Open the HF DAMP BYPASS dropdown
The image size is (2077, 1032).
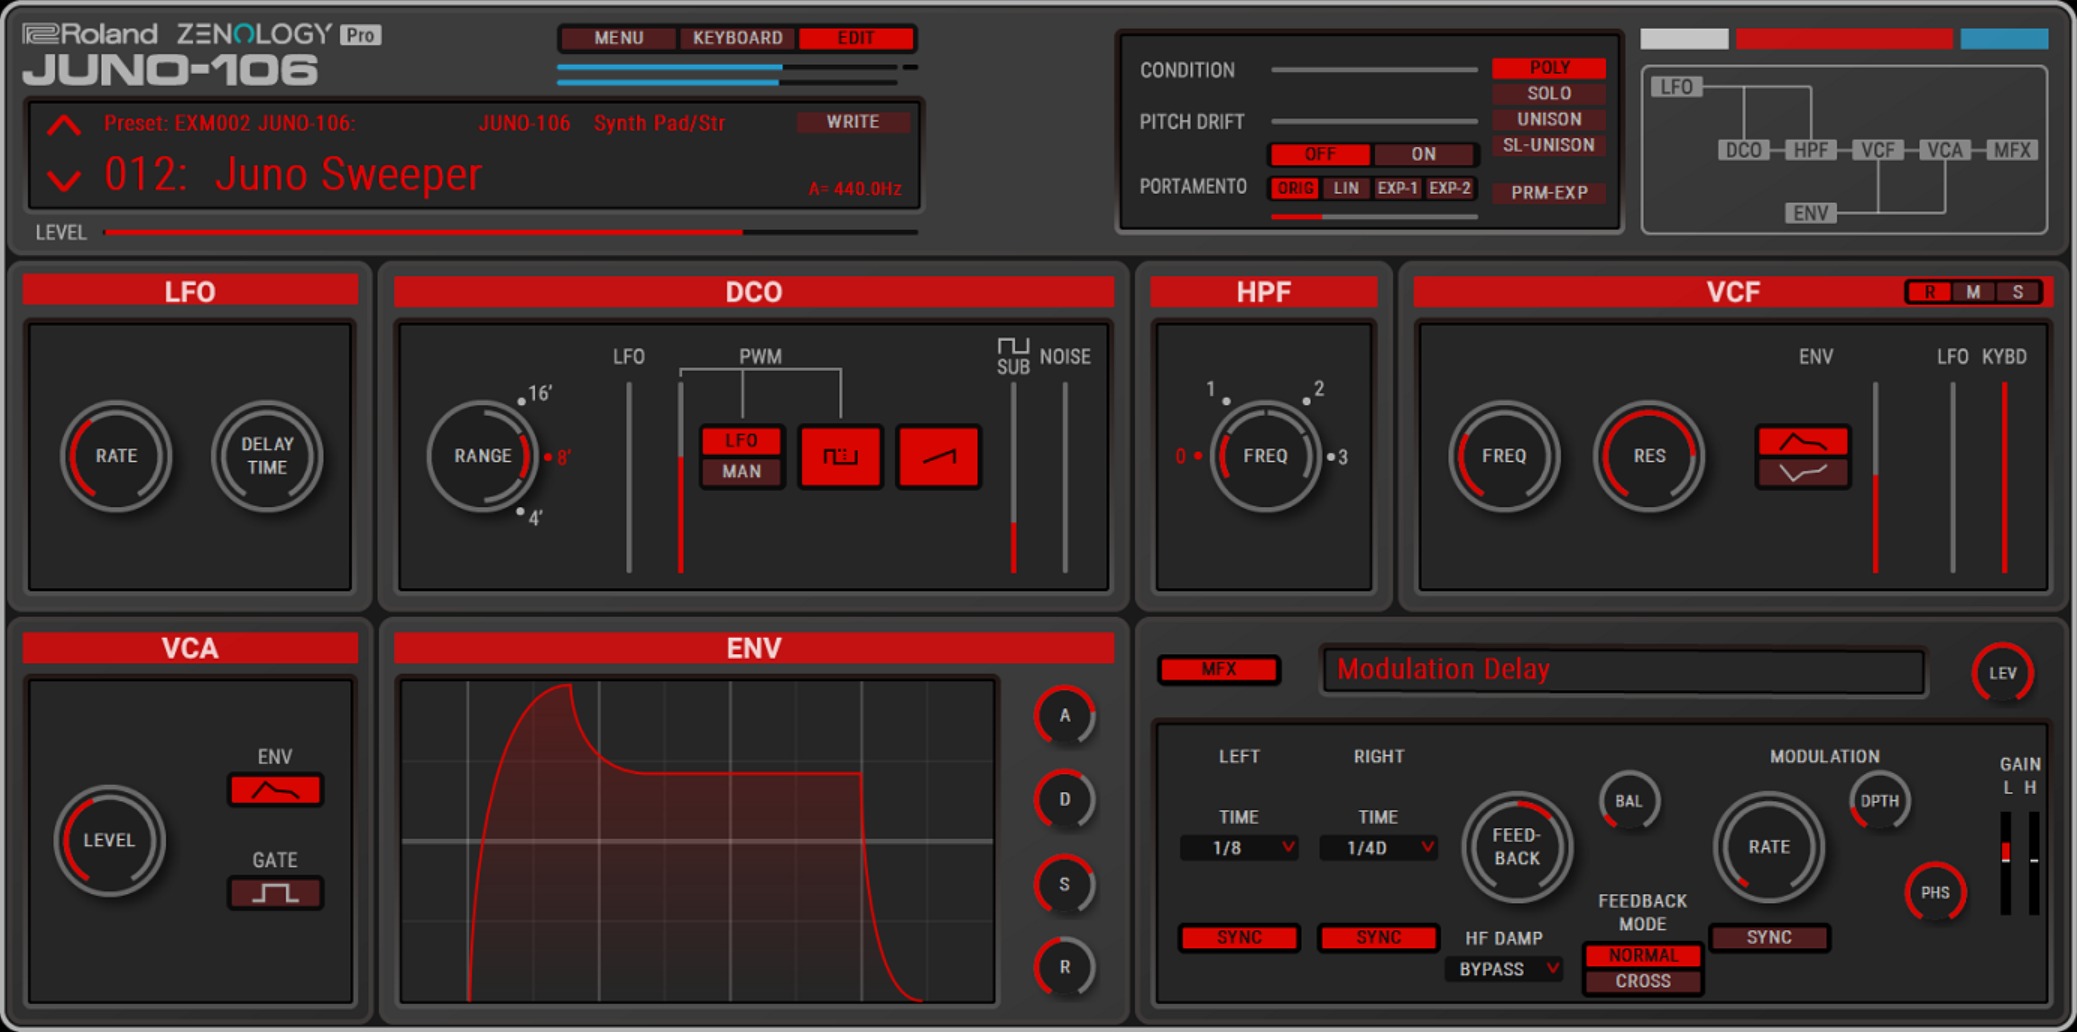[x=1504, y=969]
